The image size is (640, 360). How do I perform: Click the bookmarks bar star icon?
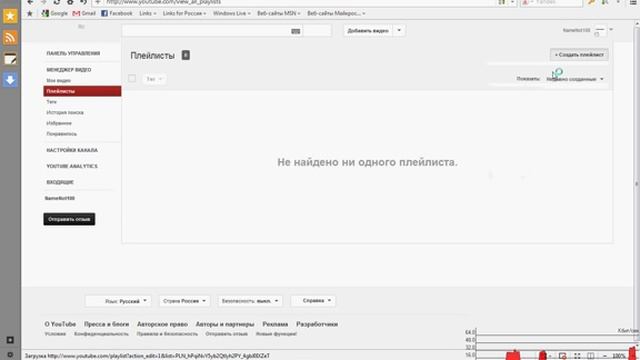[x=29, y=13]
